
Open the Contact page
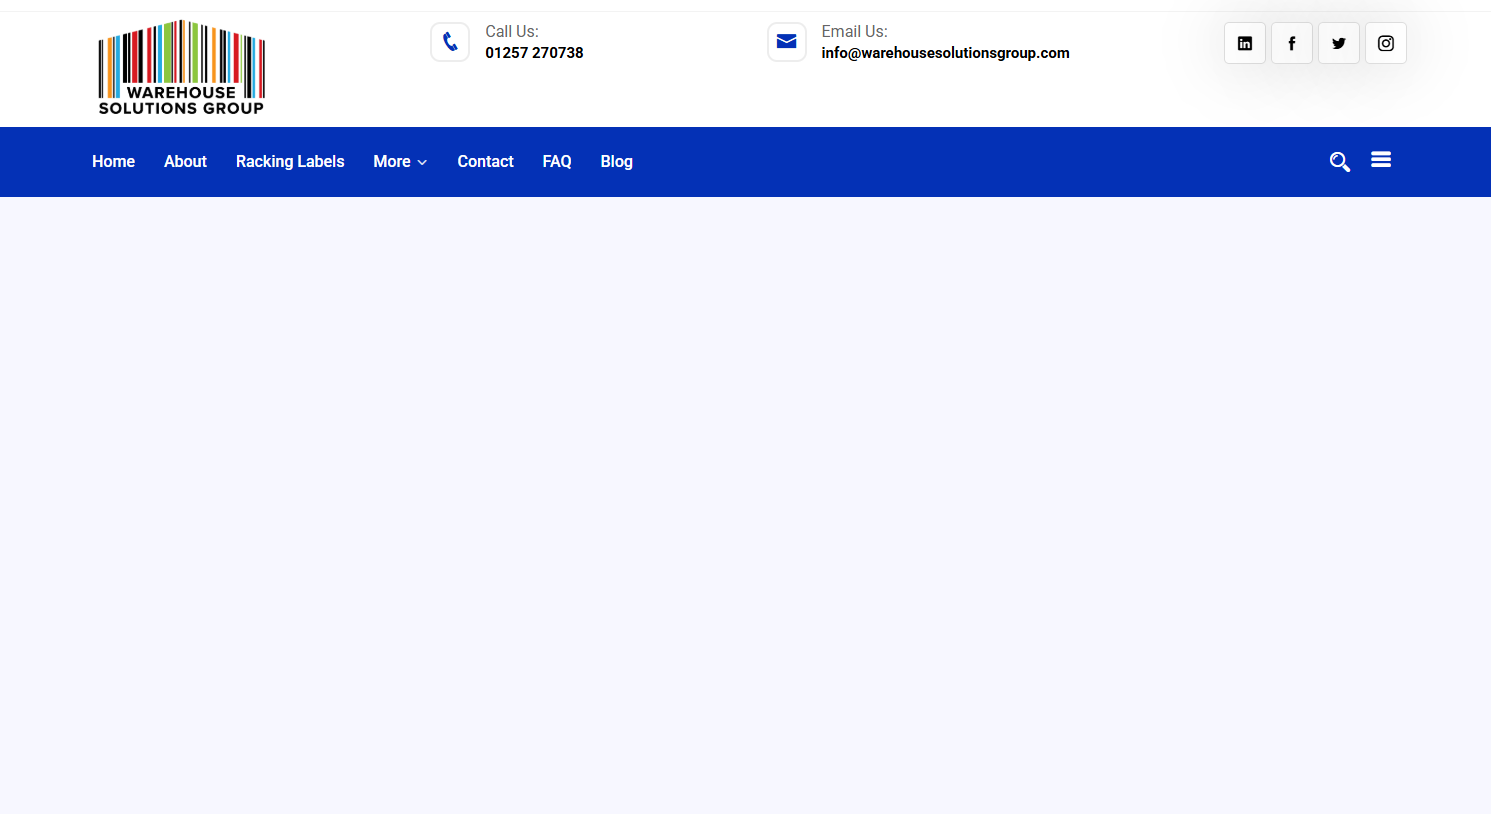pos(485,162)
